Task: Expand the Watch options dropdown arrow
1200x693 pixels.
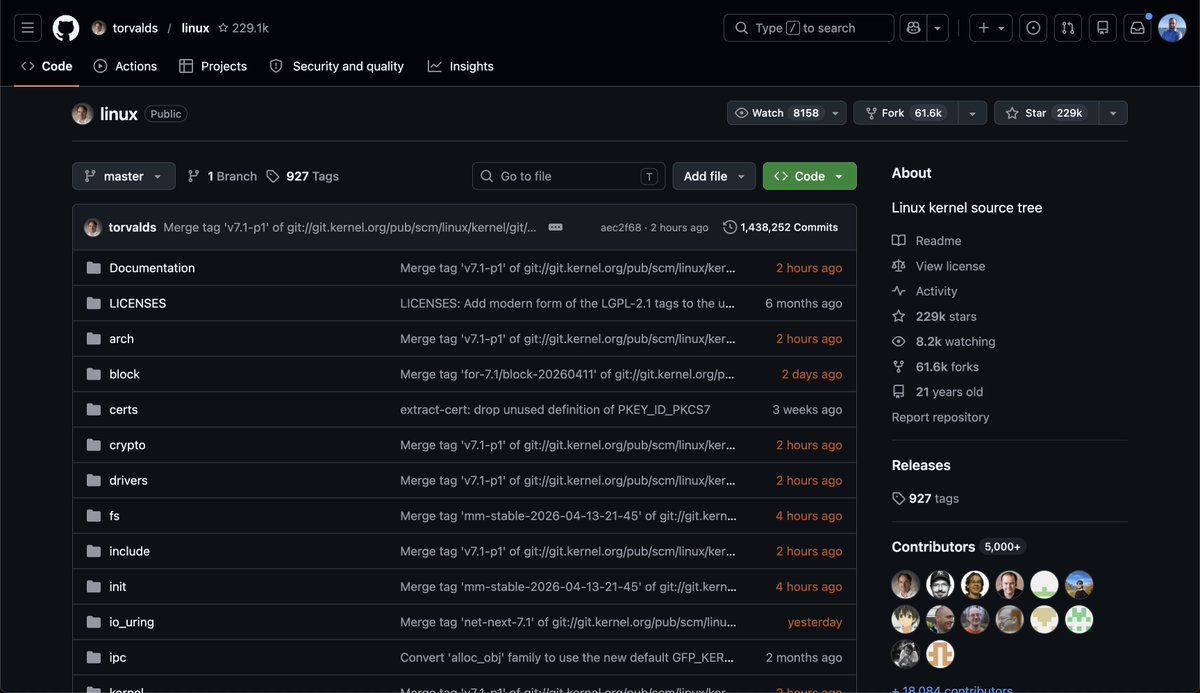Action: 835,113
